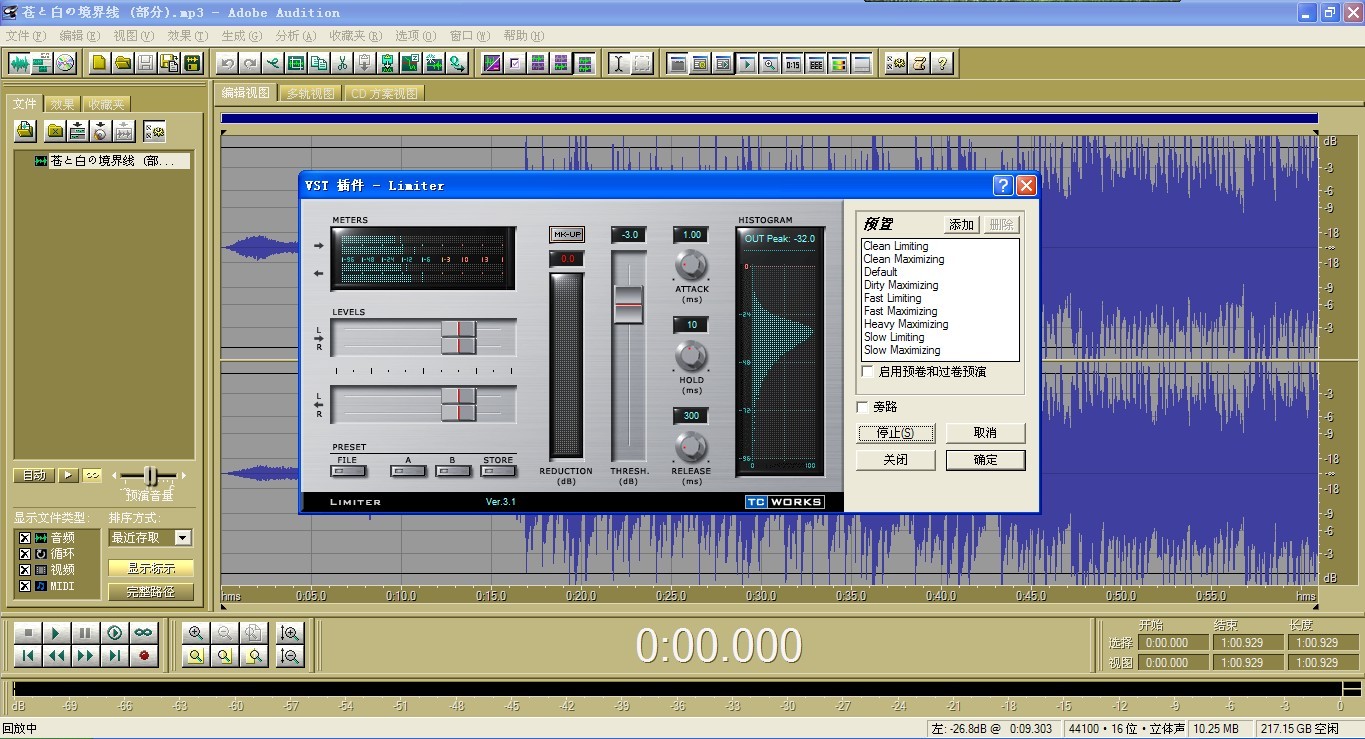This screenshot has height=739, width=1365.
Task: Click the zoom in vertically icon
Action: tap(290, 633)
